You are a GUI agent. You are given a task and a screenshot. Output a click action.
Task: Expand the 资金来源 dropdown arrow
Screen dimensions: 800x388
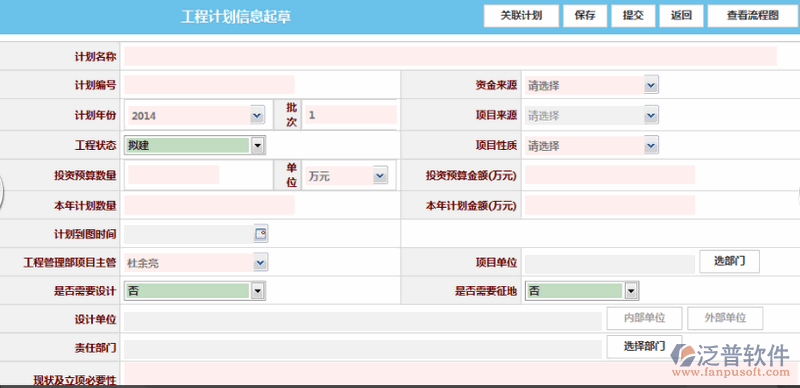pos(651,85)
